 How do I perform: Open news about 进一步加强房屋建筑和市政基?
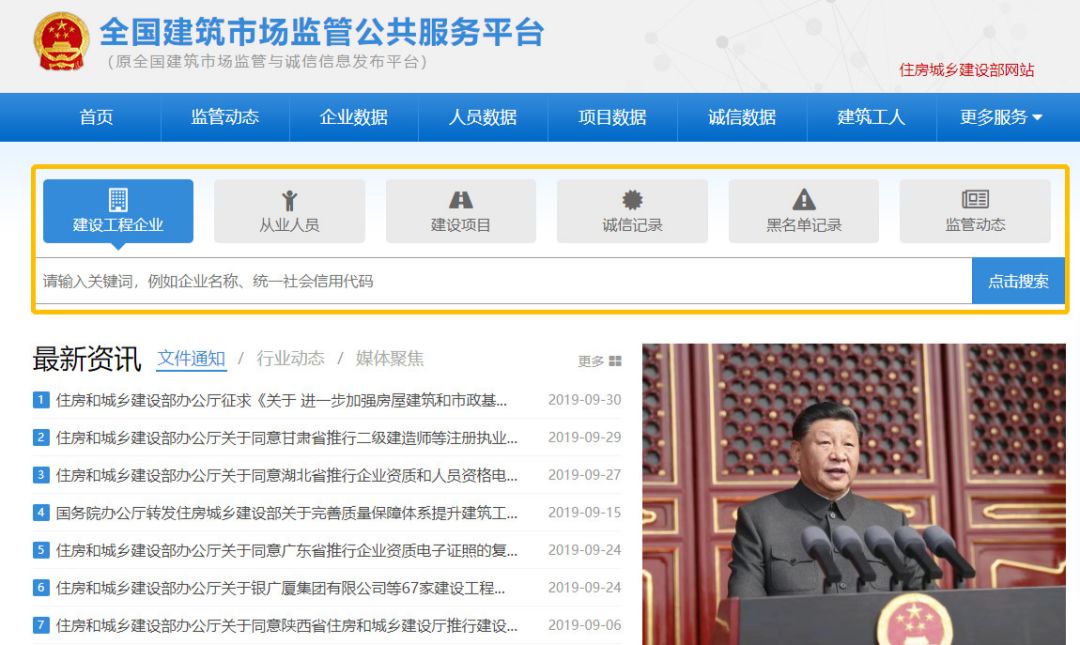pyautogui.click(x=281, y=400)
